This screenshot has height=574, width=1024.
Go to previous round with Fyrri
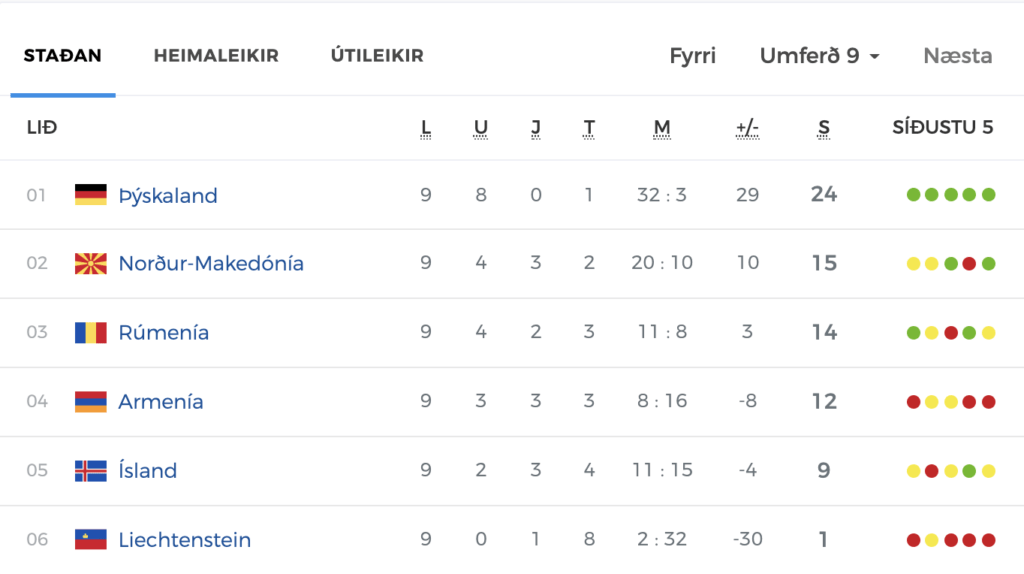pos(692,56)
